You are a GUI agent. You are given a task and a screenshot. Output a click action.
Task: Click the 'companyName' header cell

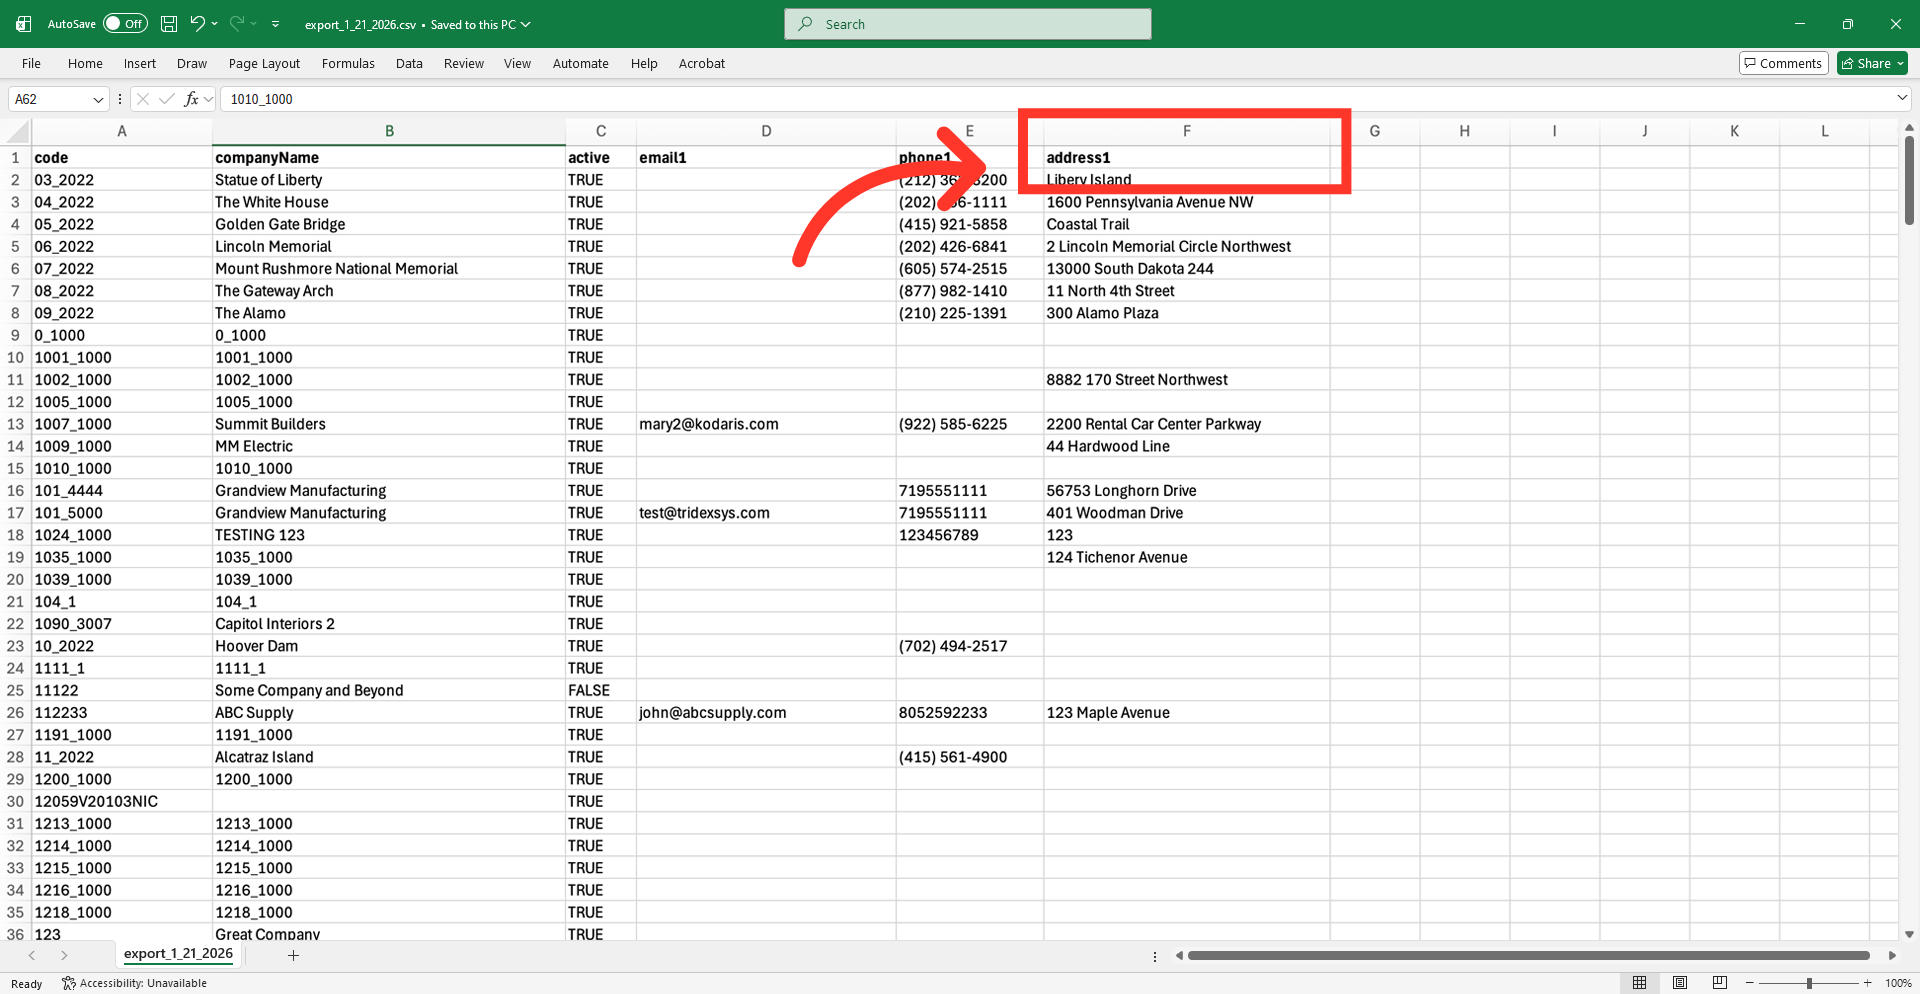pyautogui.click(x=389, y=158)
